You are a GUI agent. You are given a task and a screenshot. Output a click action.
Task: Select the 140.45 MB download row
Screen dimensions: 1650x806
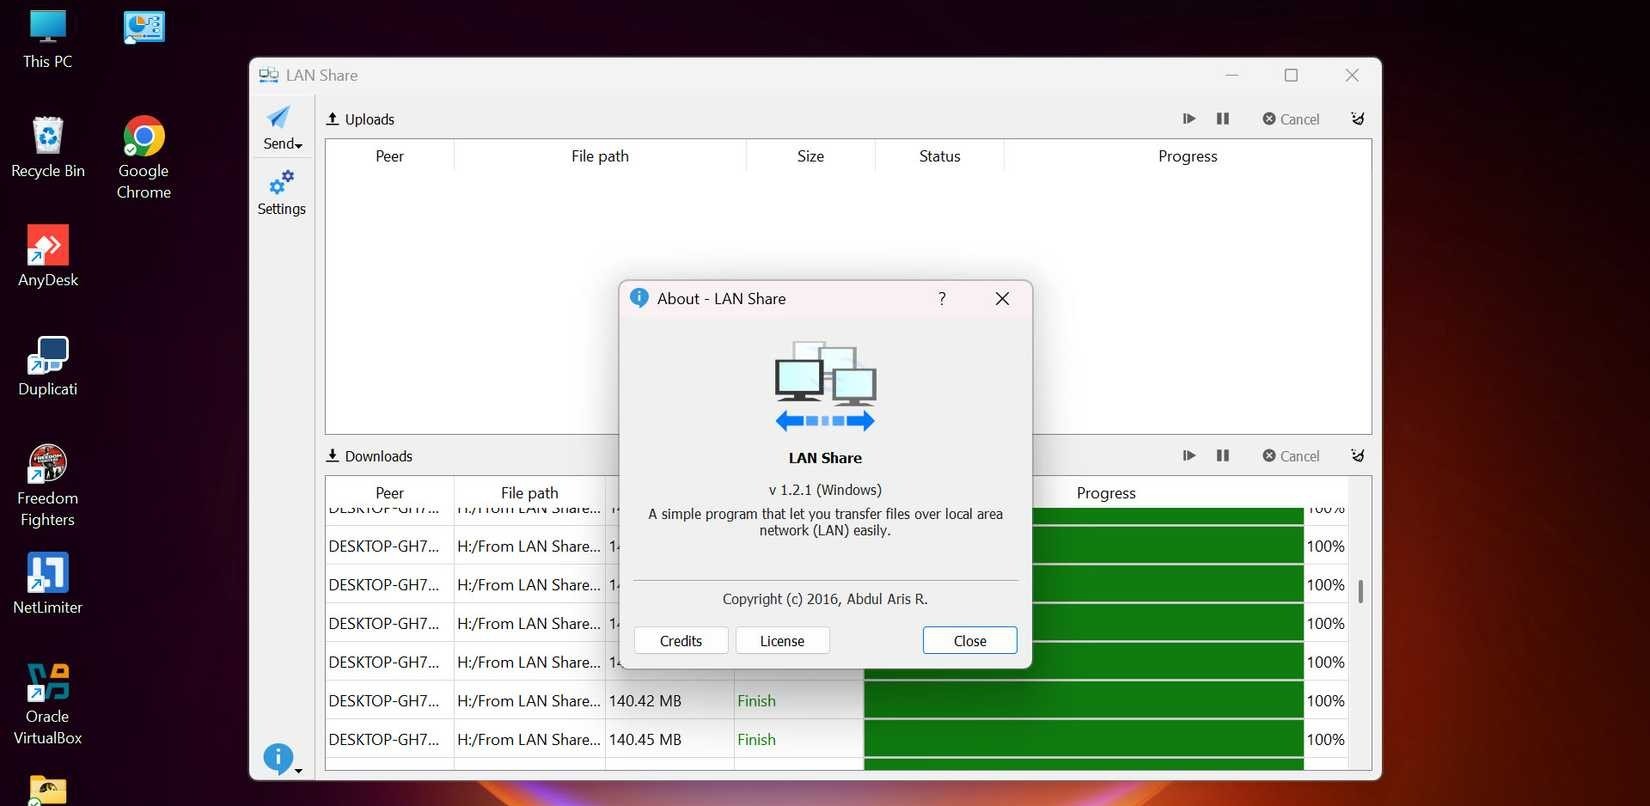pyautogui.click(x=645, y=740)
